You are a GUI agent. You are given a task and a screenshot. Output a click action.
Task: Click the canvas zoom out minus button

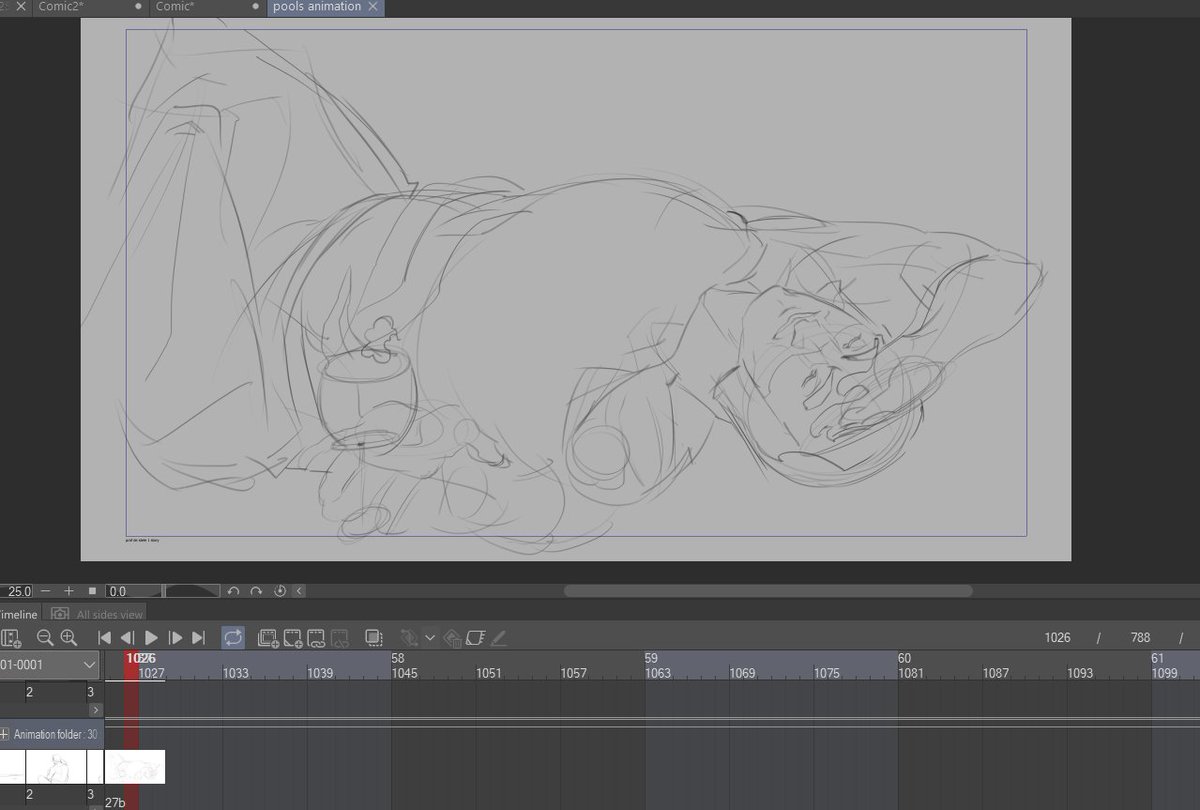tap(46, 591)
